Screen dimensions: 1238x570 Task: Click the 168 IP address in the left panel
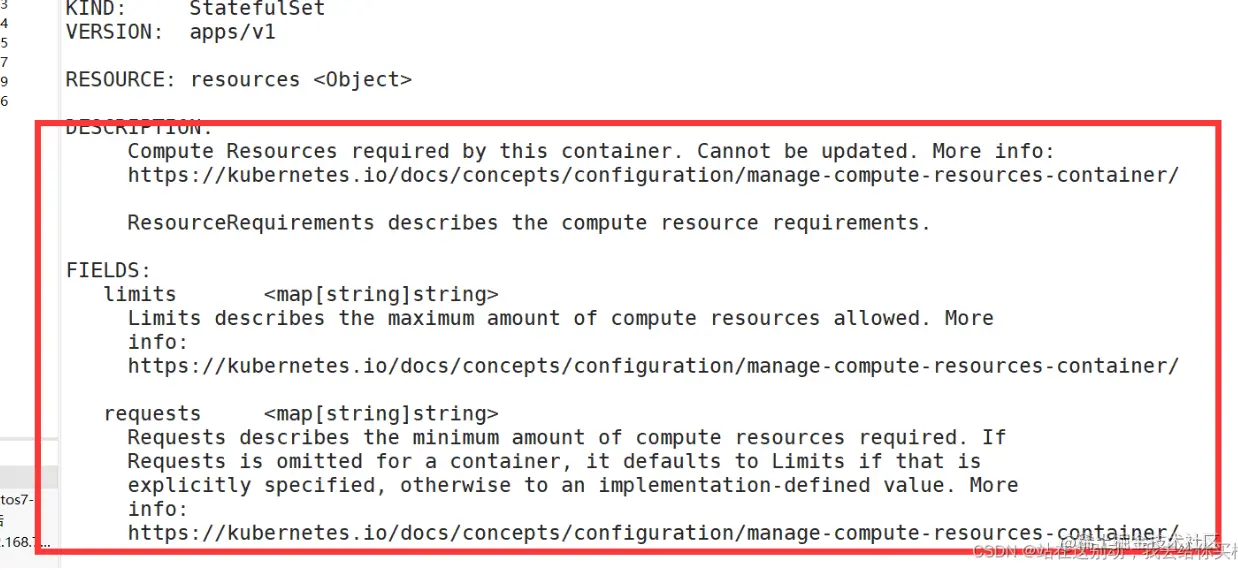pyautogui.click(x=25, y=543)
